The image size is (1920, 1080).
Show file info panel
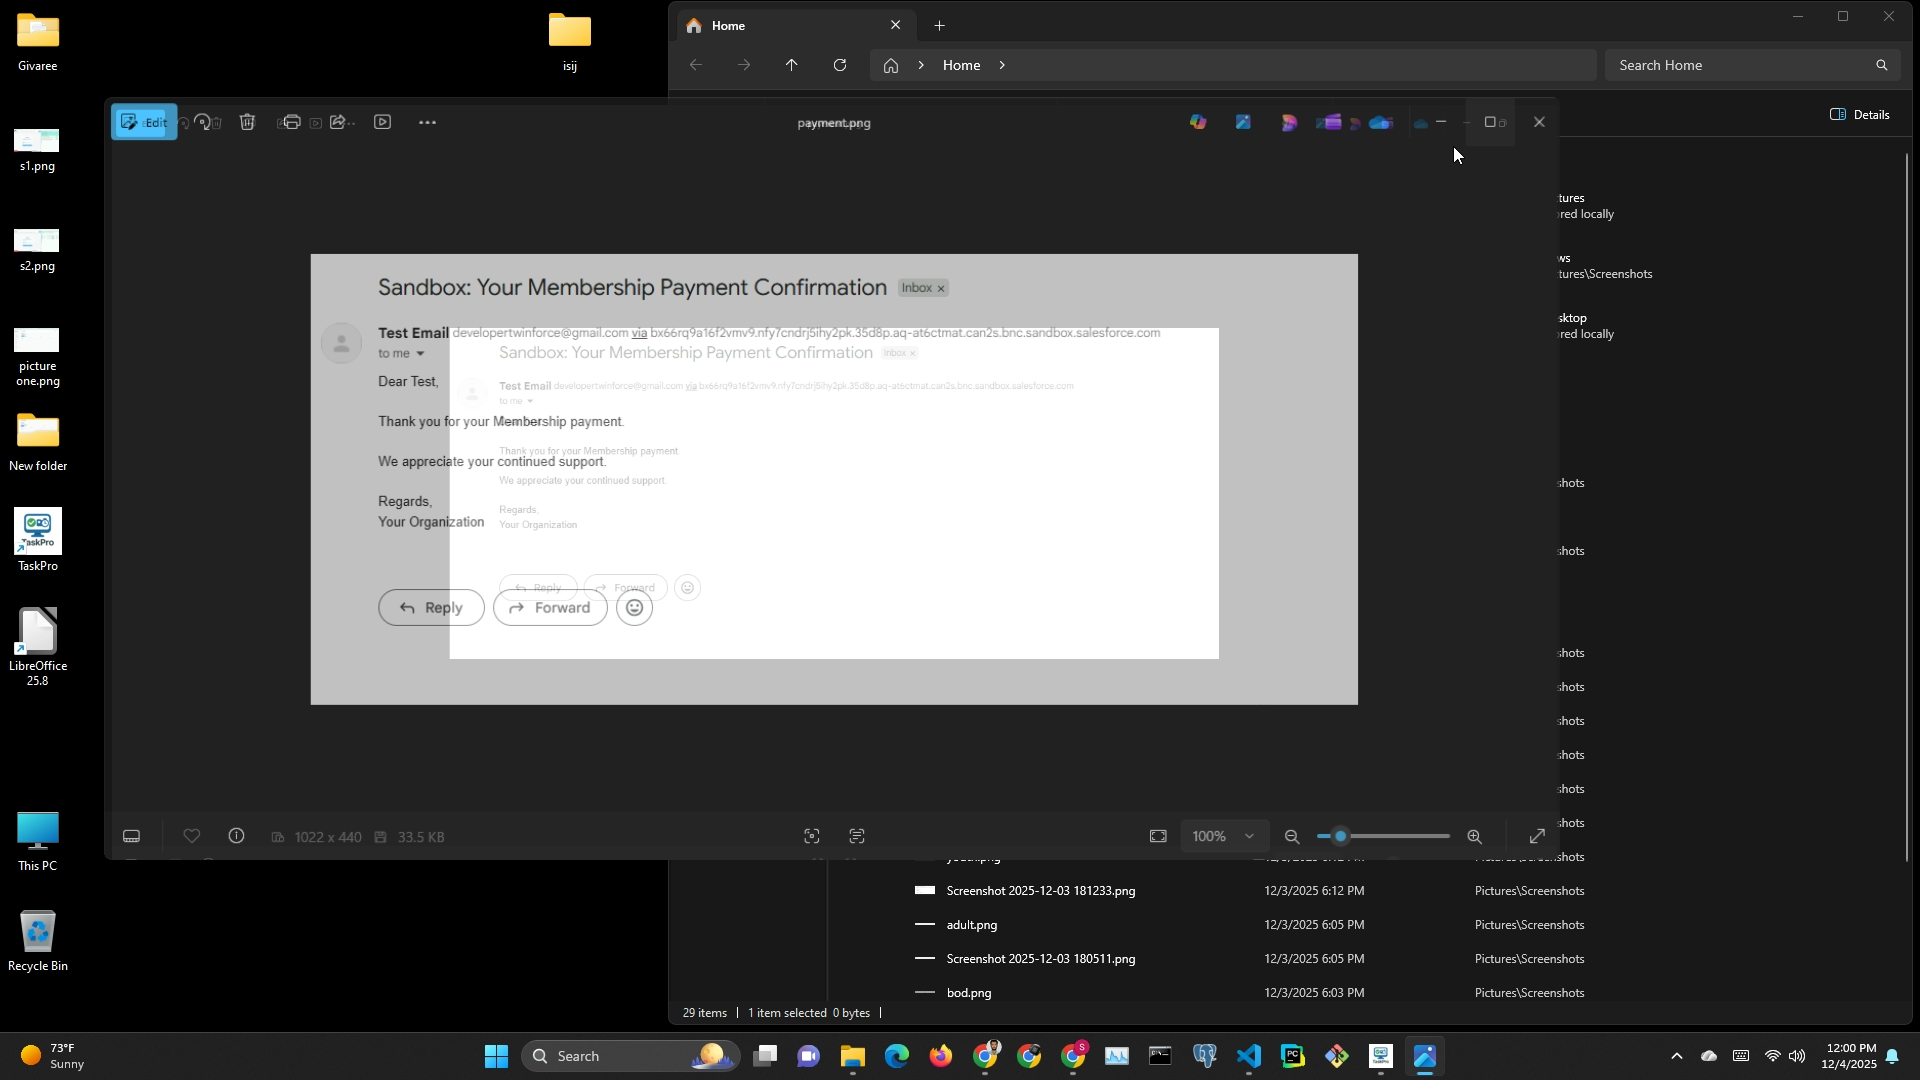click(236, 836)
